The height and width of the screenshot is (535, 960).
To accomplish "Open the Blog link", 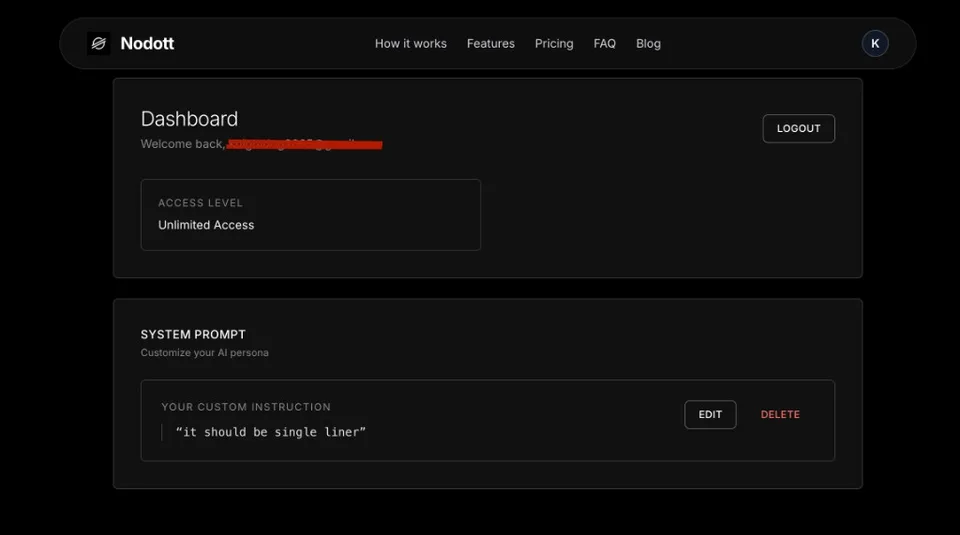I will pyautogui.click(x=648, y=43).
